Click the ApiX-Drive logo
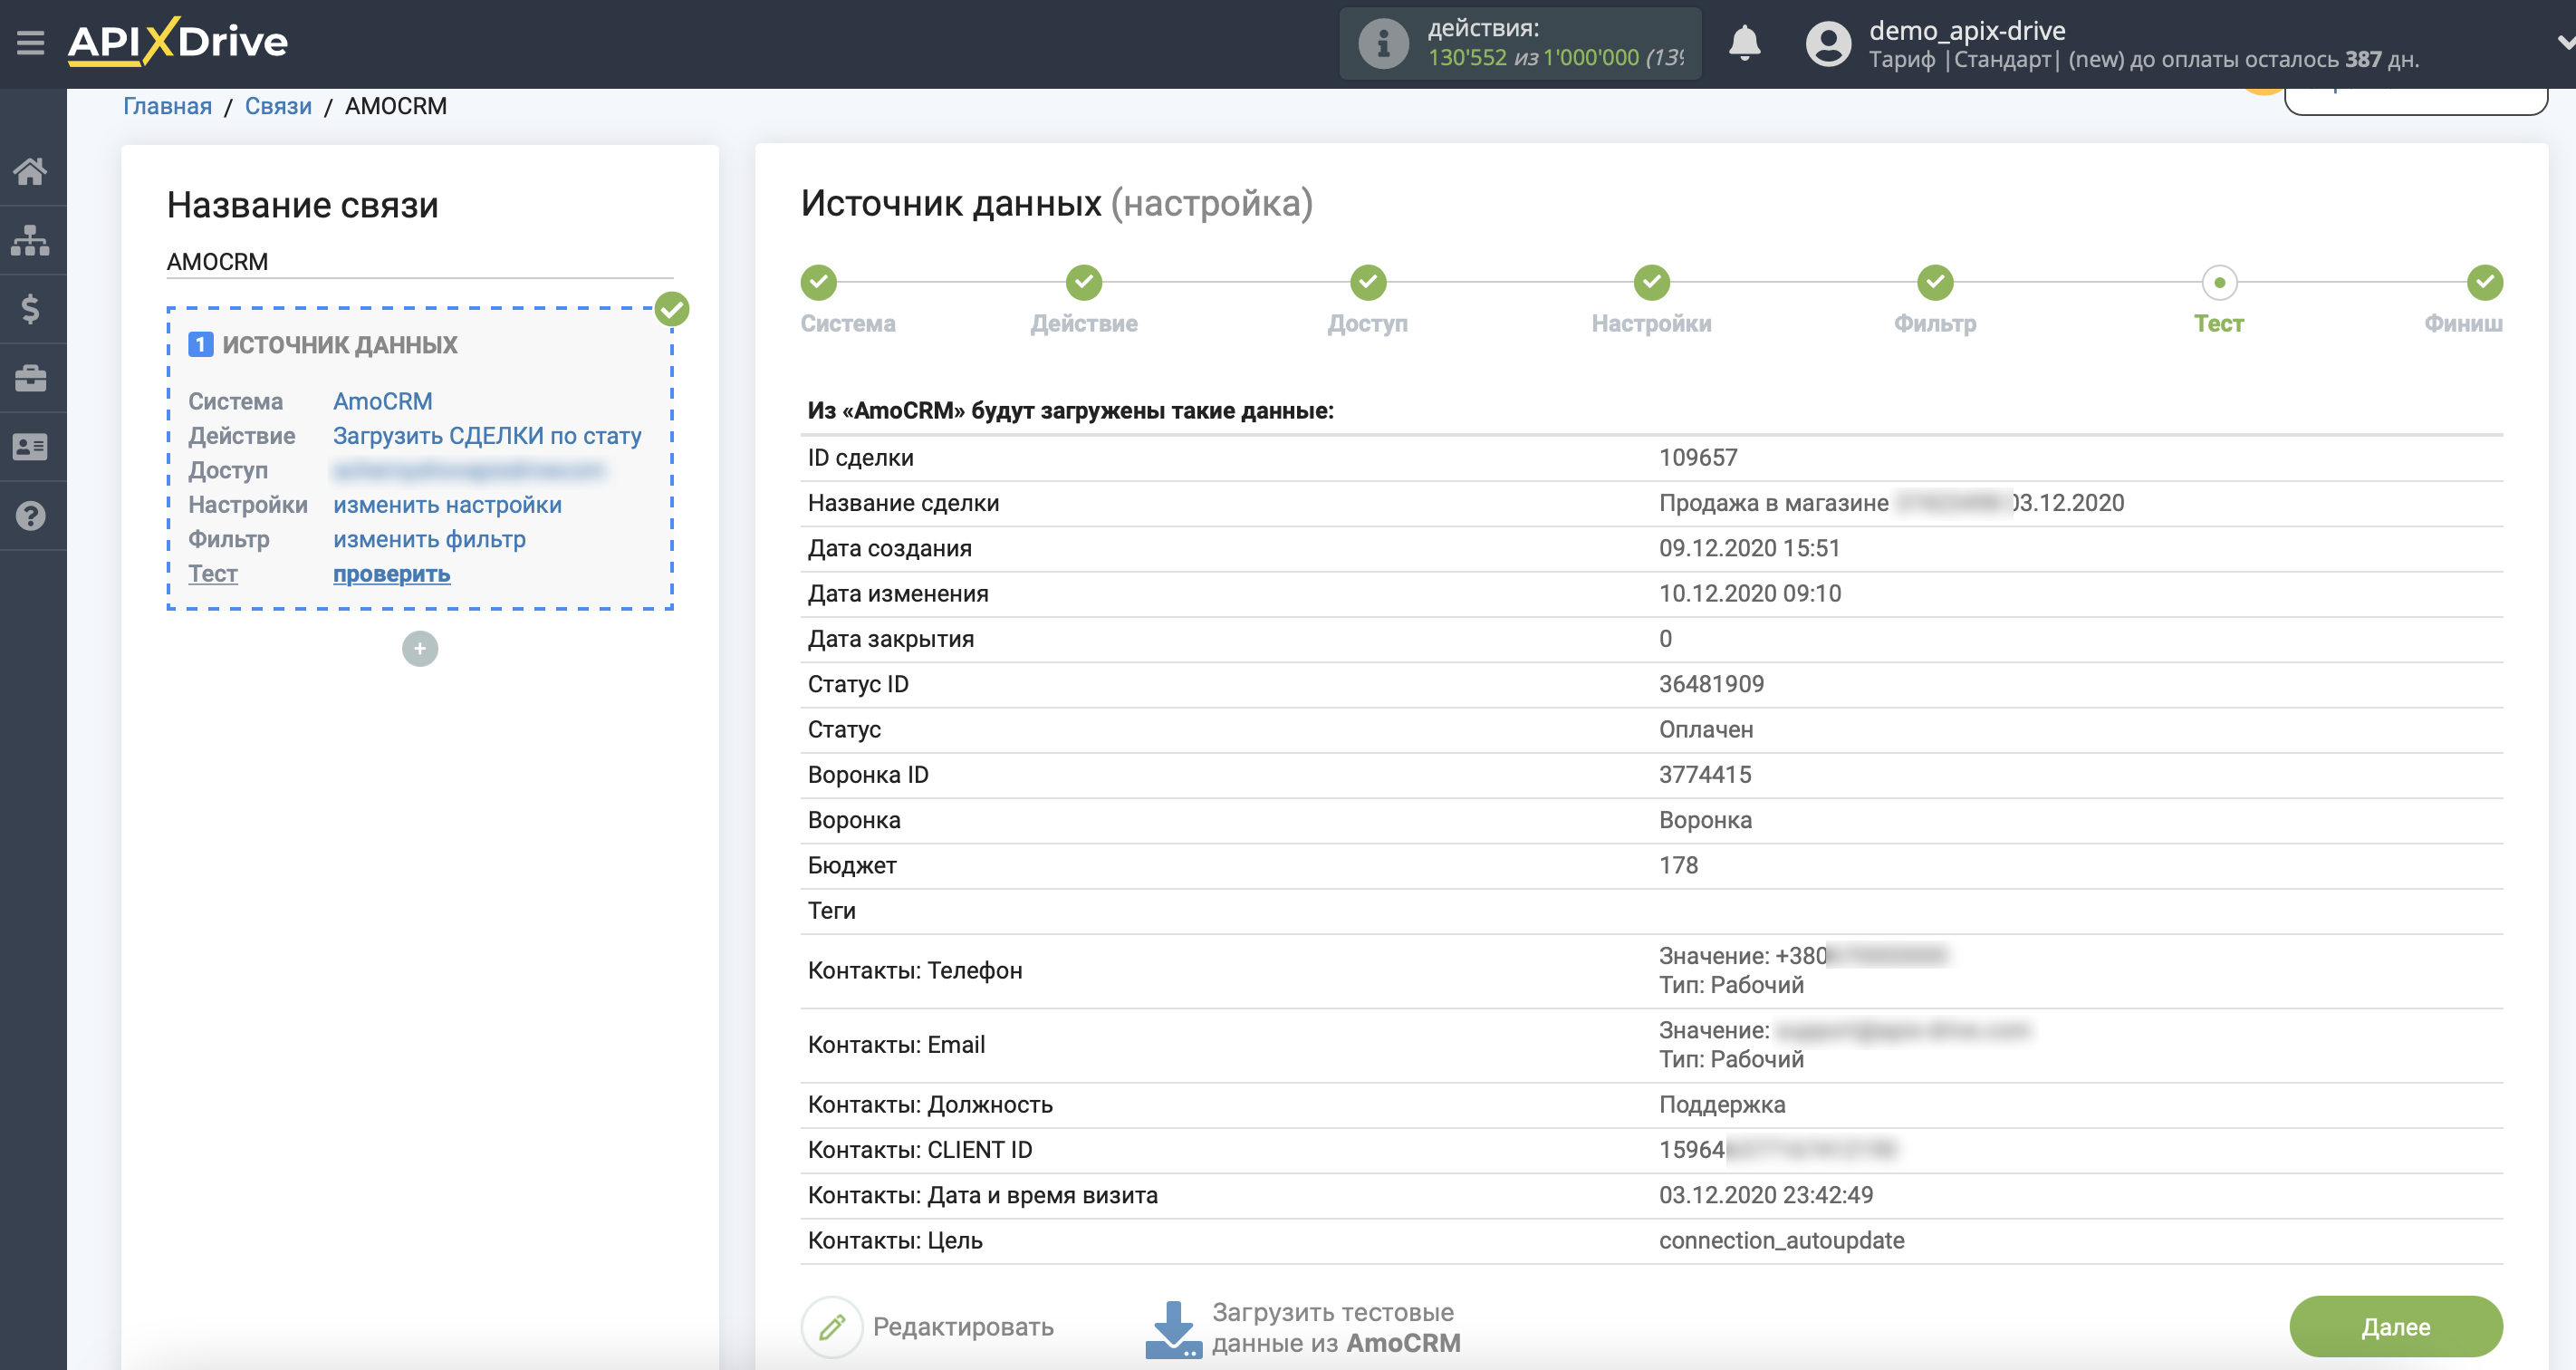Image resolution: width=2576 pixels, height=1370 pixels. tap(178, 42)
